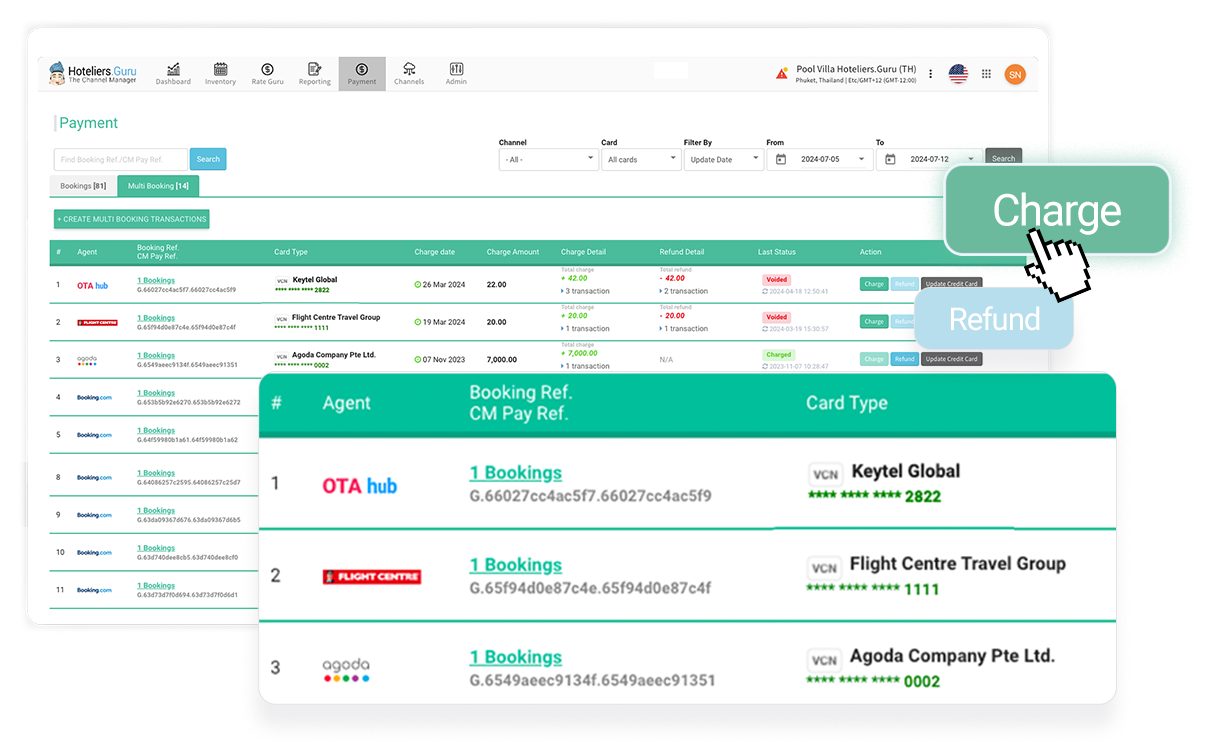Open the Channel dropdown showing - All -
The width and height of the screenshot is (1218, 756).
[x=548, y=159]
